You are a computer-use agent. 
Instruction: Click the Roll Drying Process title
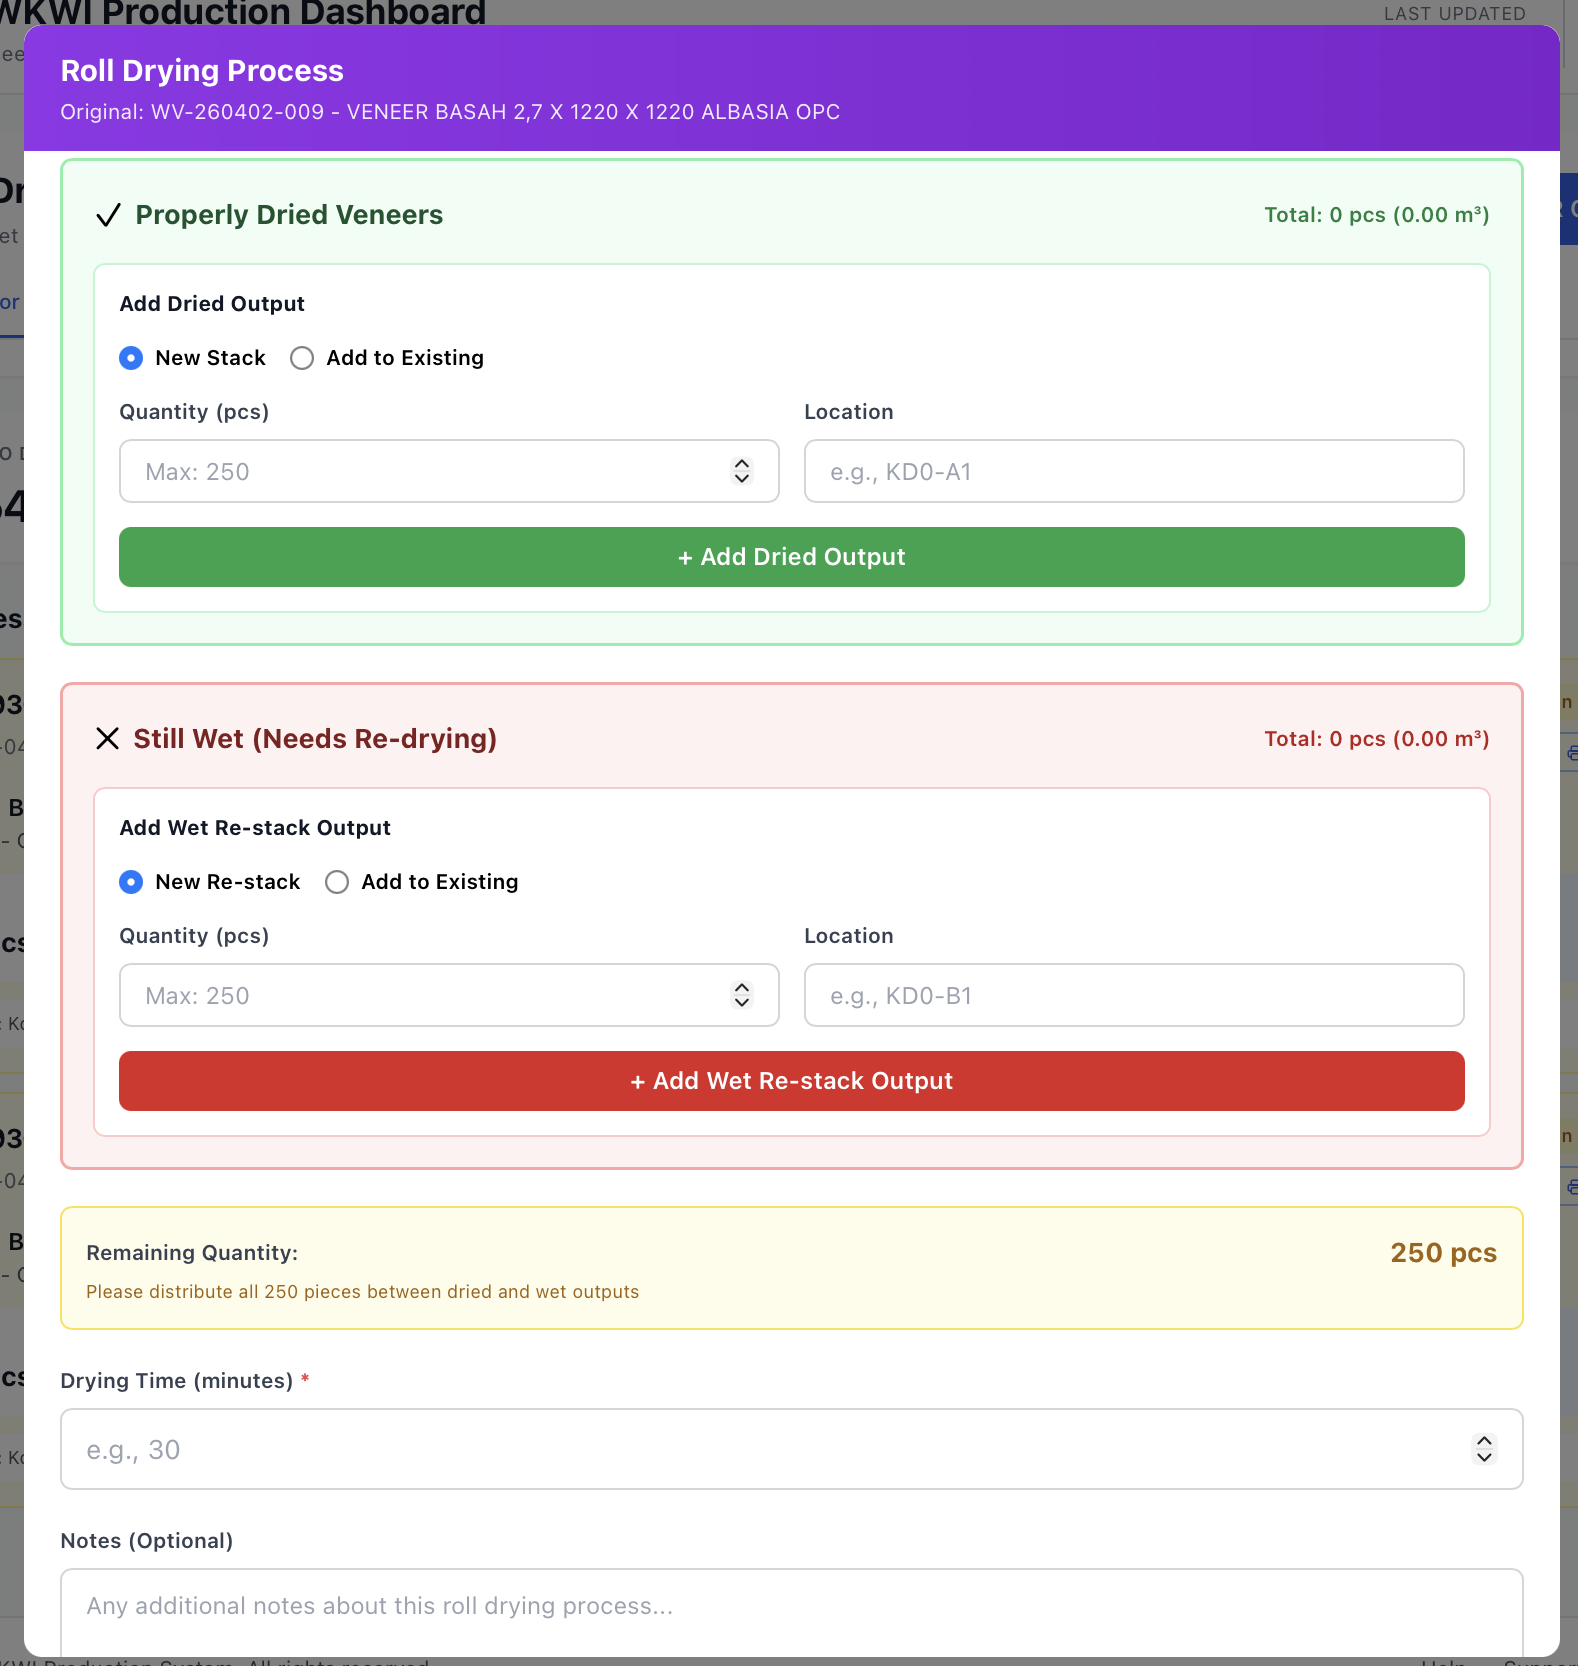pos(202,71)
